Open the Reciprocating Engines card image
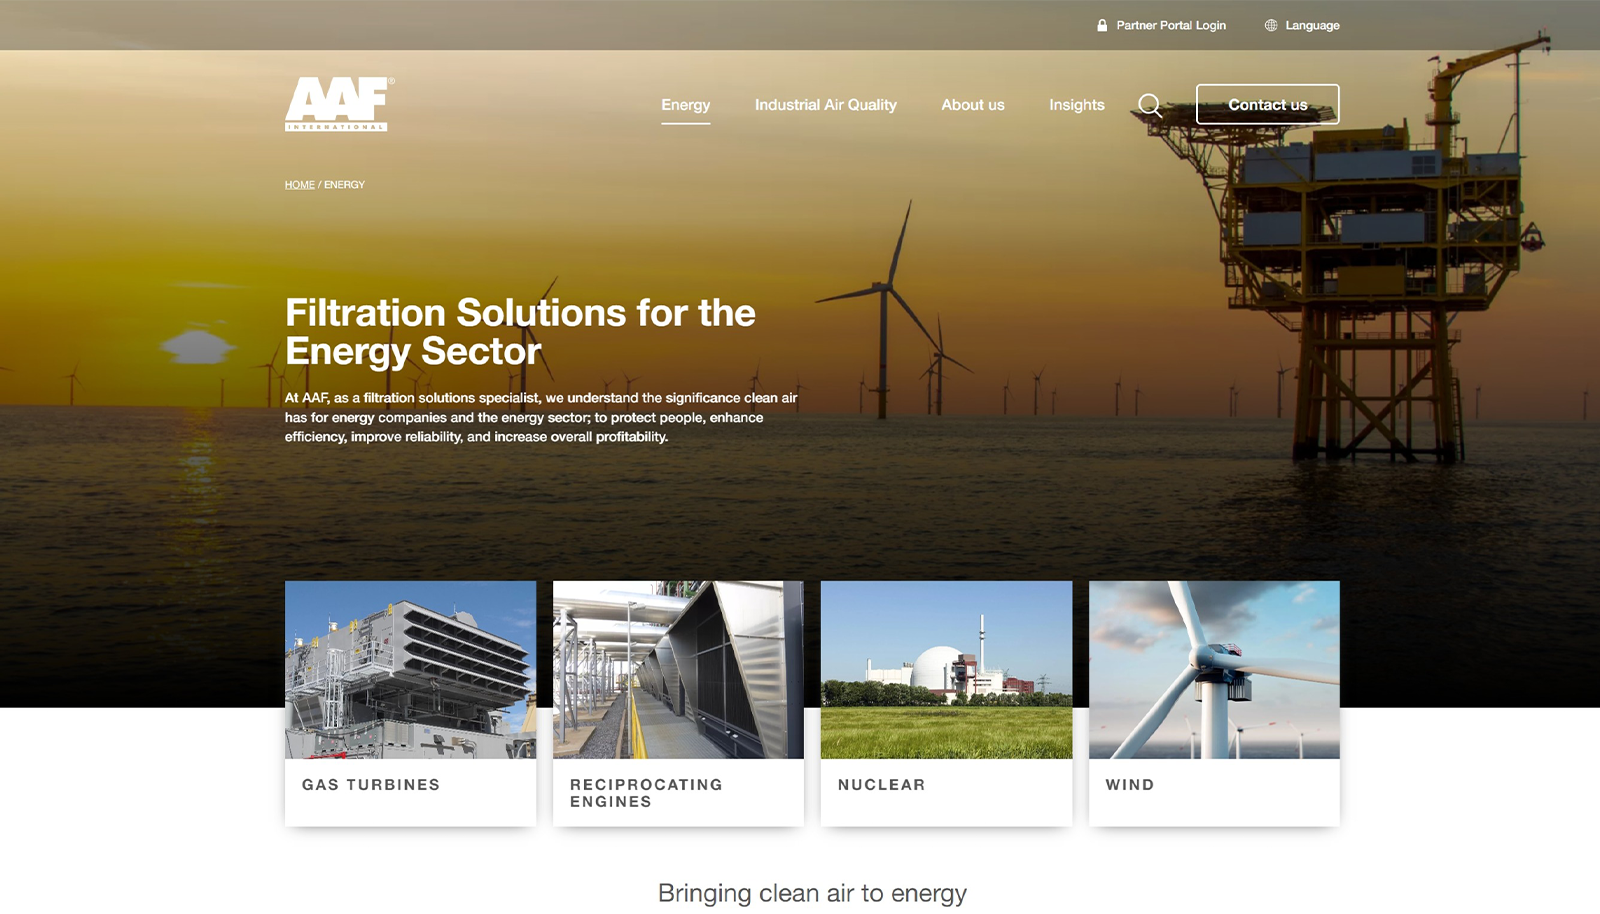 pyautogui.click(x=679, y=668)
